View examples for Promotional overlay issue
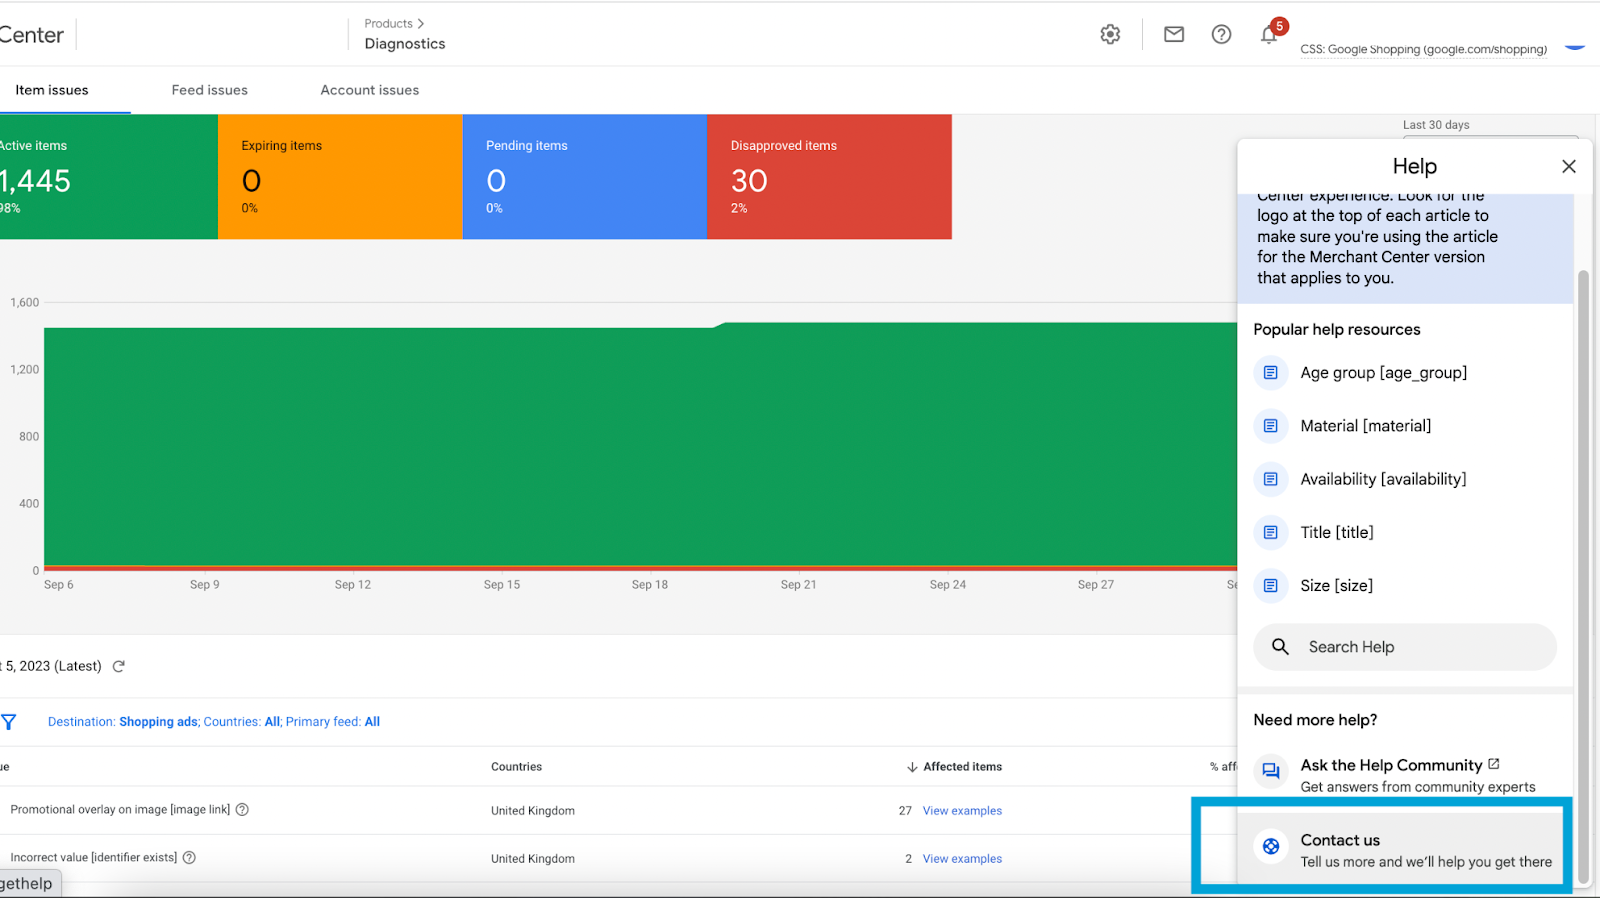 click(x=962, y=811)
